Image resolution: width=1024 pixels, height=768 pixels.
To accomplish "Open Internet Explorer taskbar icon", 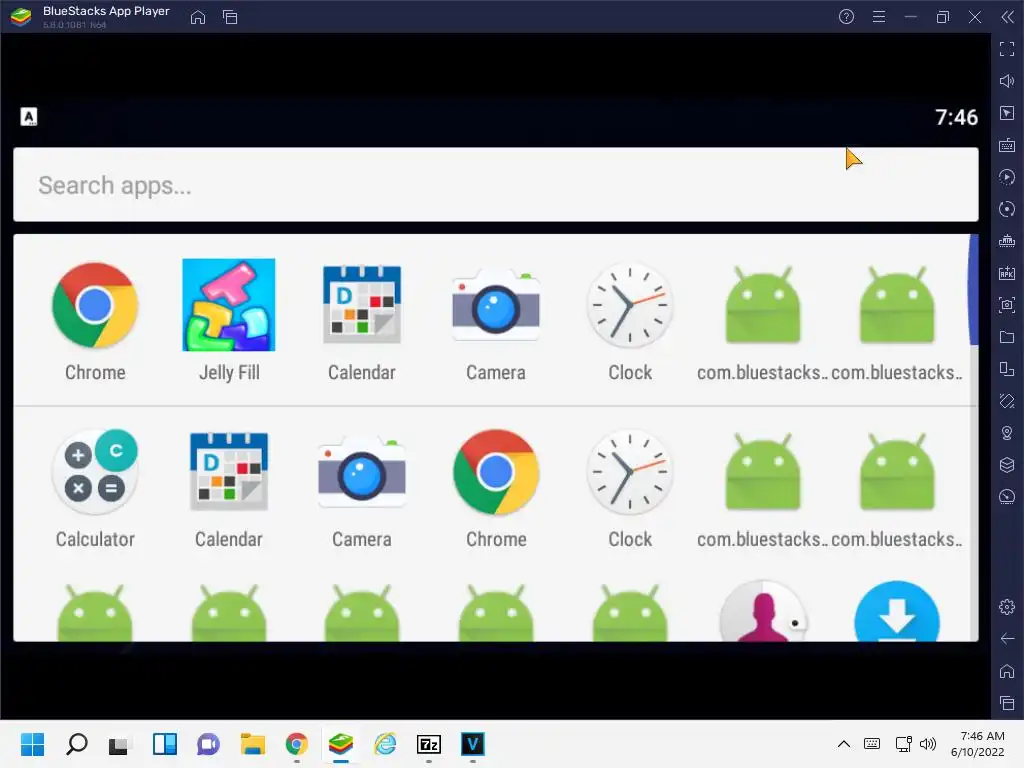I will [385, 744].
